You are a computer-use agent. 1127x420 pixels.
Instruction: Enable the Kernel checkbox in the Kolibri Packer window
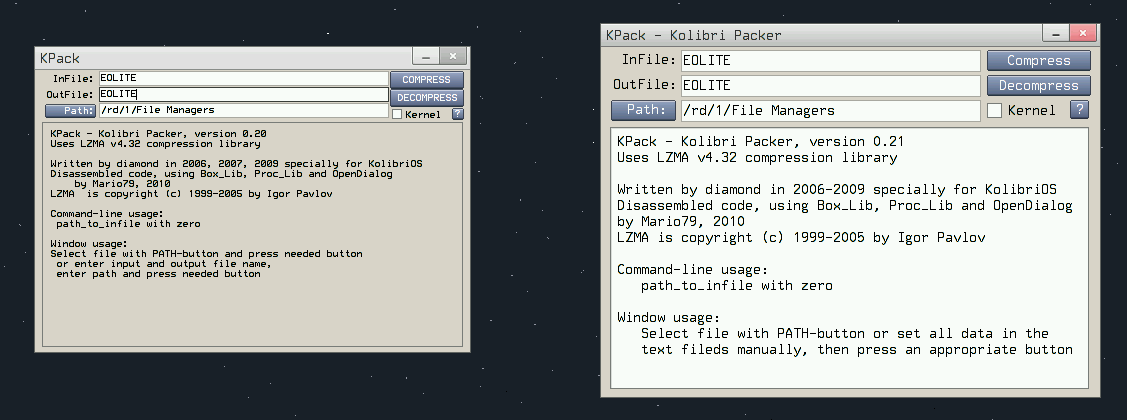[995, 111]
